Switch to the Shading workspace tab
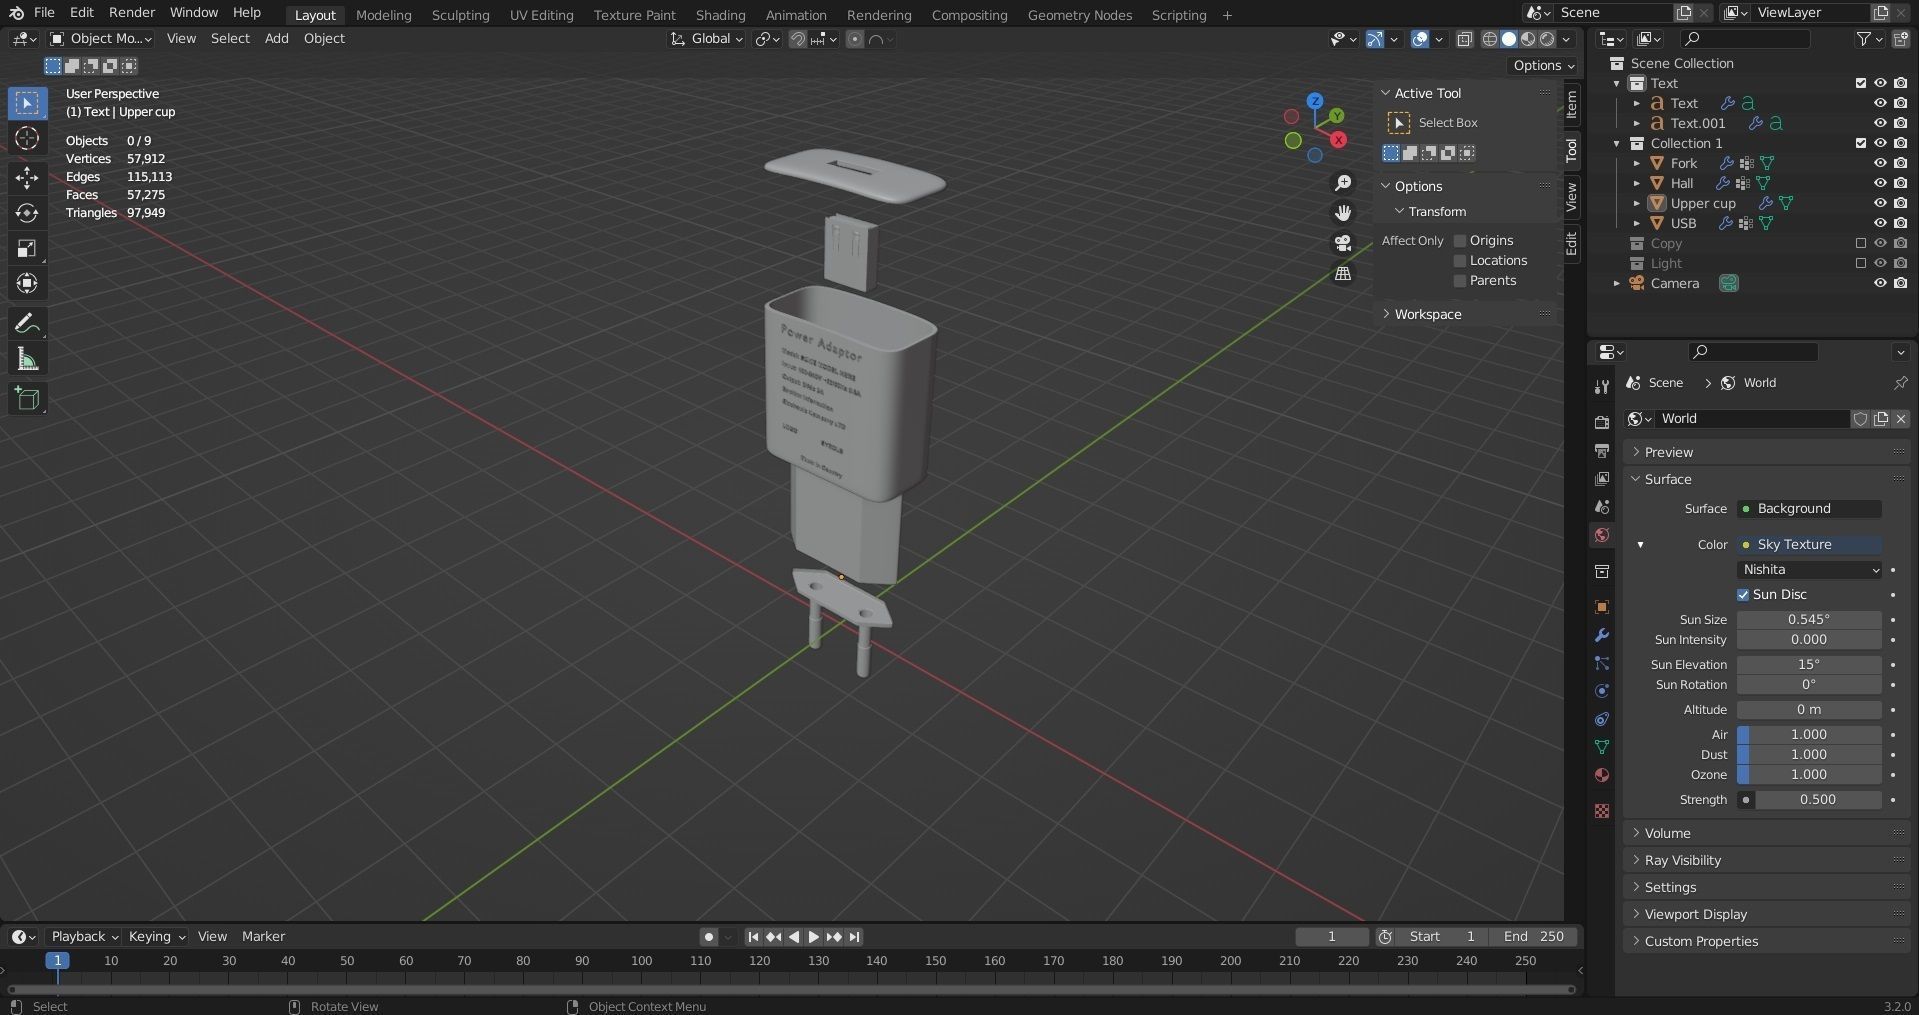The height and width of the screenshot is (1015, 1919). (720, 15)
